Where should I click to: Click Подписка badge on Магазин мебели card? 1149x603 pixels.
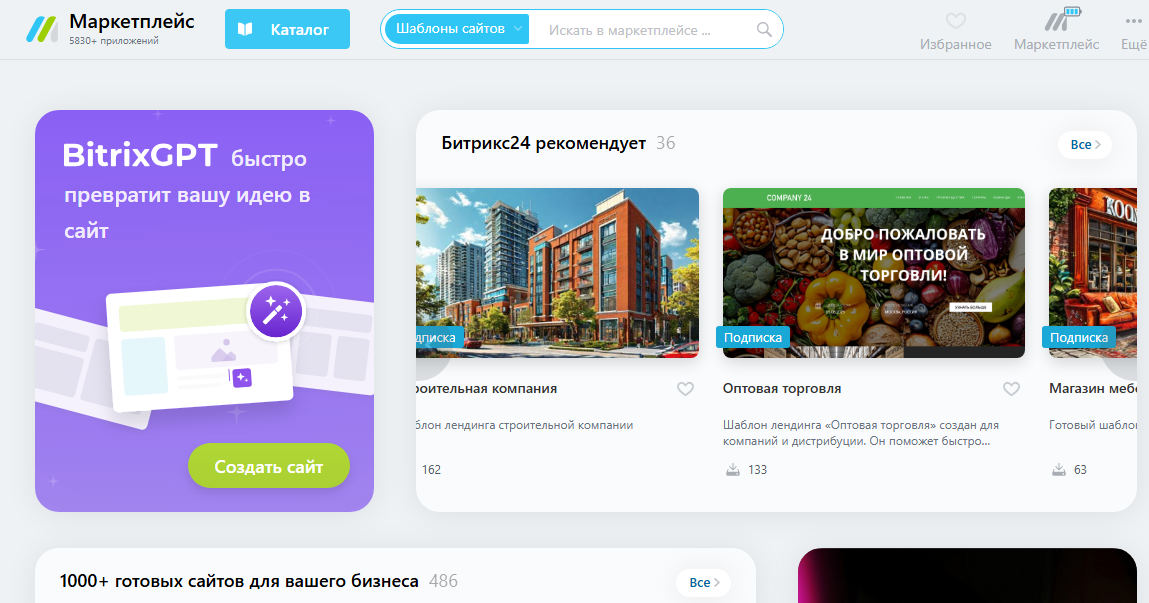tap(1079, 337)
